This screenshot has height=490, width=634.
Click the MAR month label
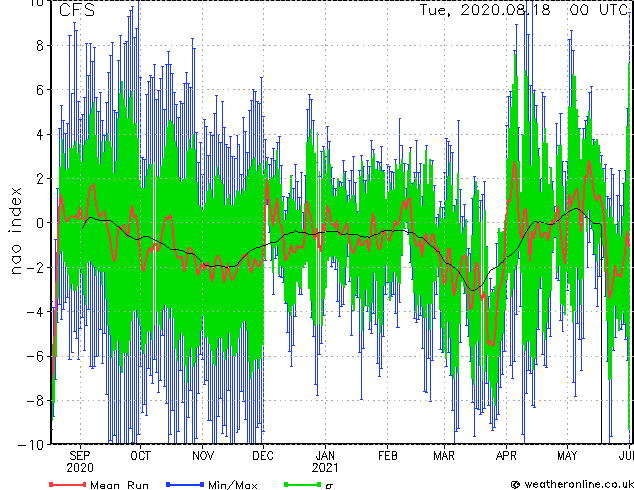pos(444,456)
